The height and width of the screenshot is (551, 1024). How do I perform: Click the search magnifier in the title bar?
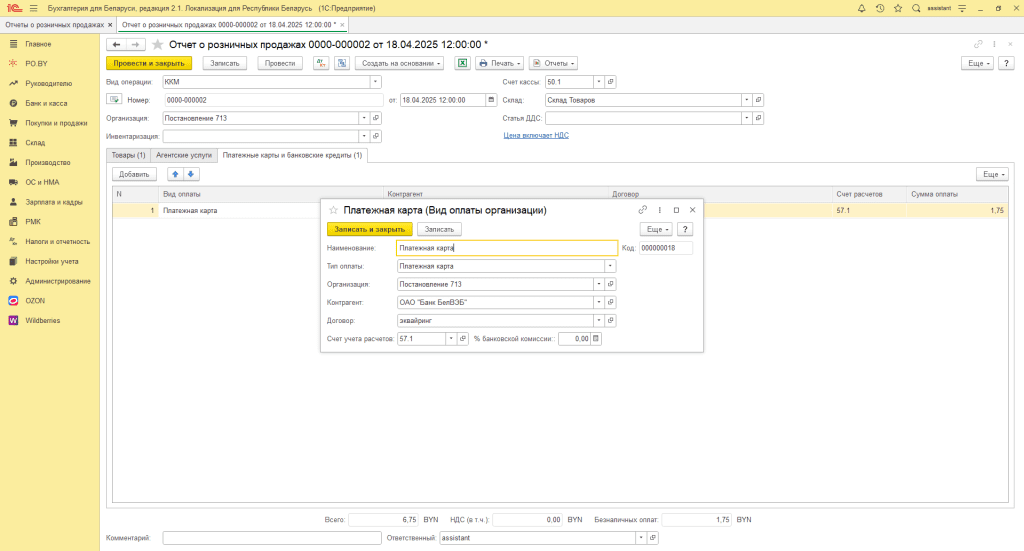click(916, 8)
